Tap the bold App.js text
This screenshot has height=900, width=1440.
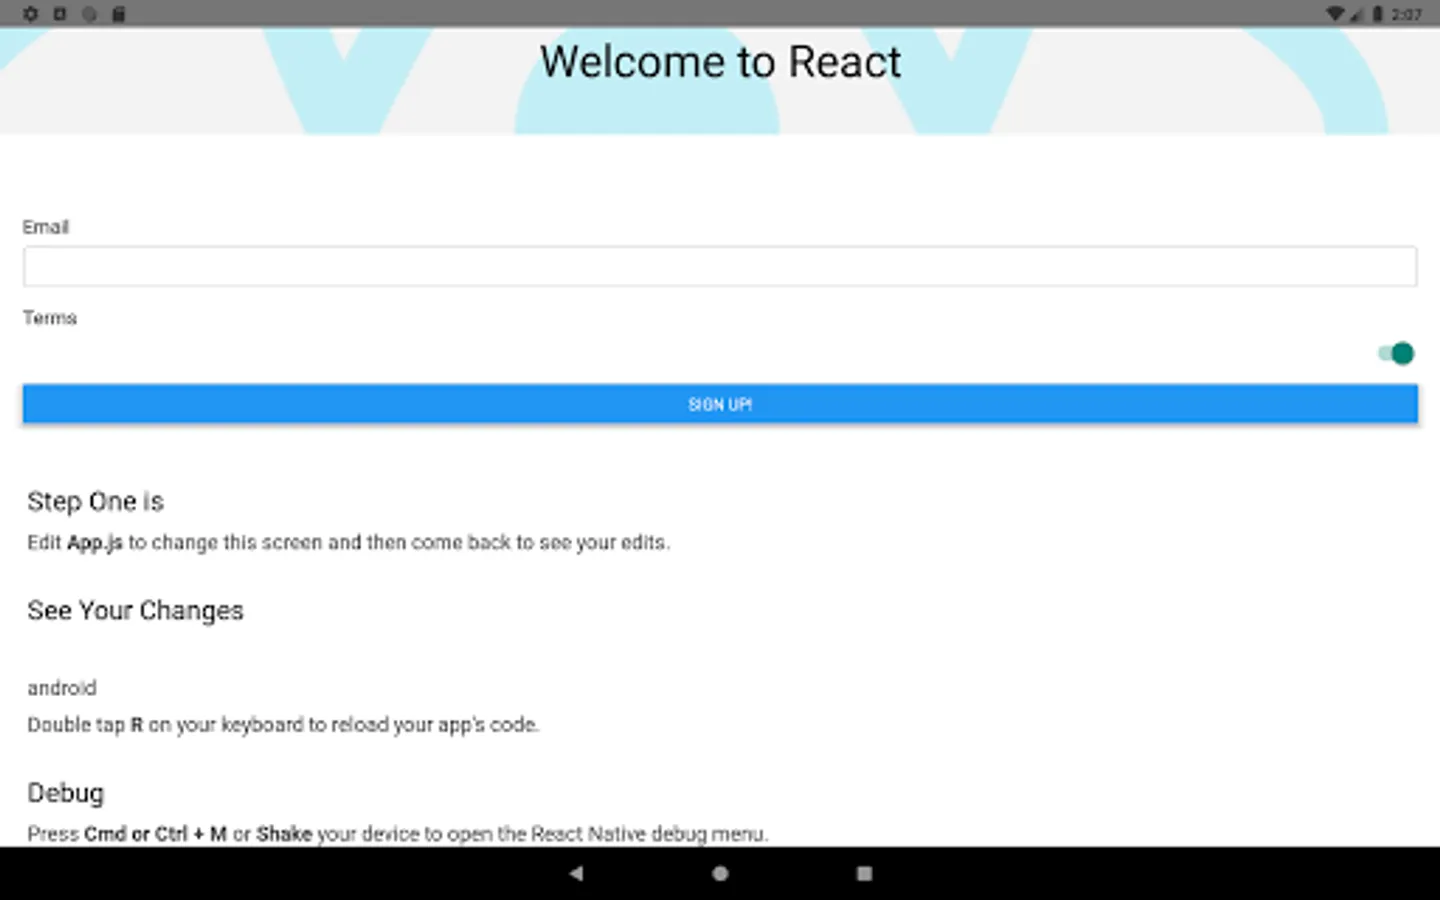tap(95, 543)
